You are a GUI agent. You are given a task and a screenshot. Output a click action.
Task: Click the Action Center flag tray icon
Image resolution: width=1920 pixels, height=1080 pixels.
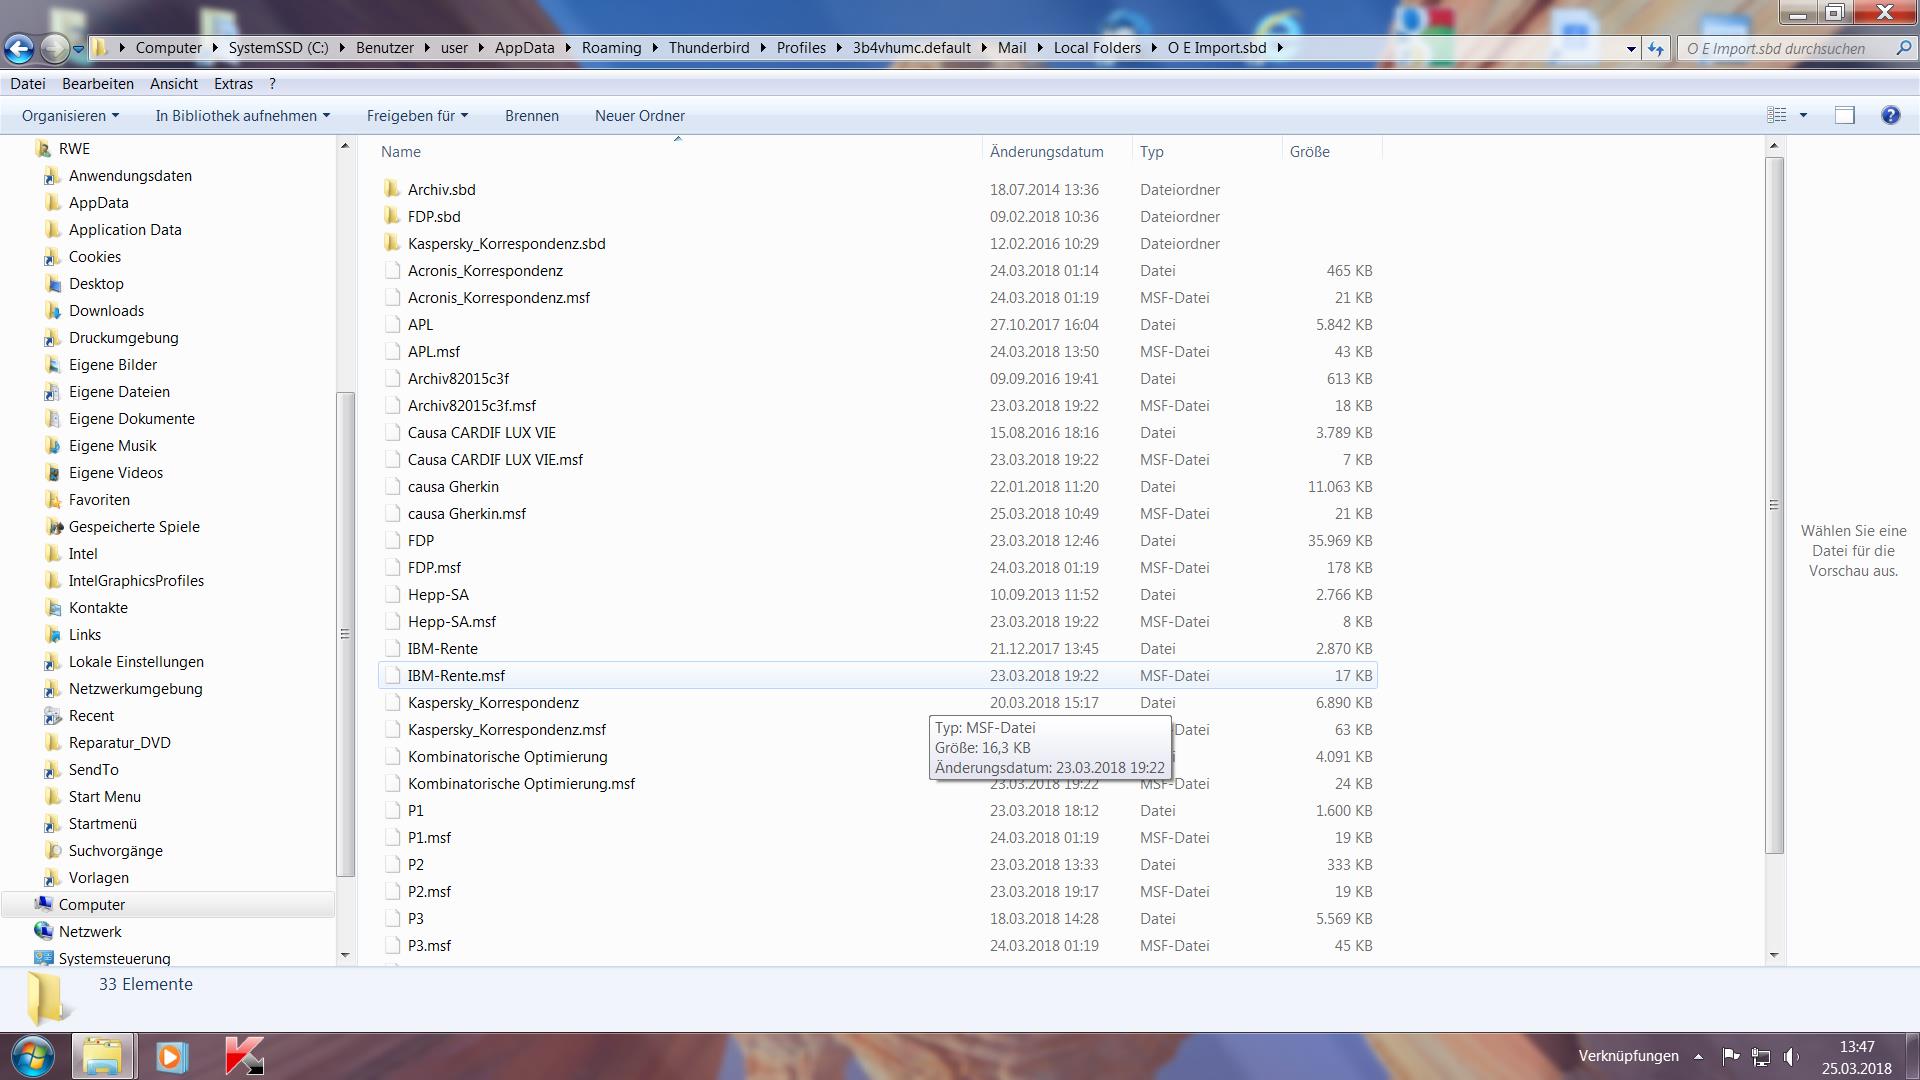pyautogui.click(x=1730, y=1056)
